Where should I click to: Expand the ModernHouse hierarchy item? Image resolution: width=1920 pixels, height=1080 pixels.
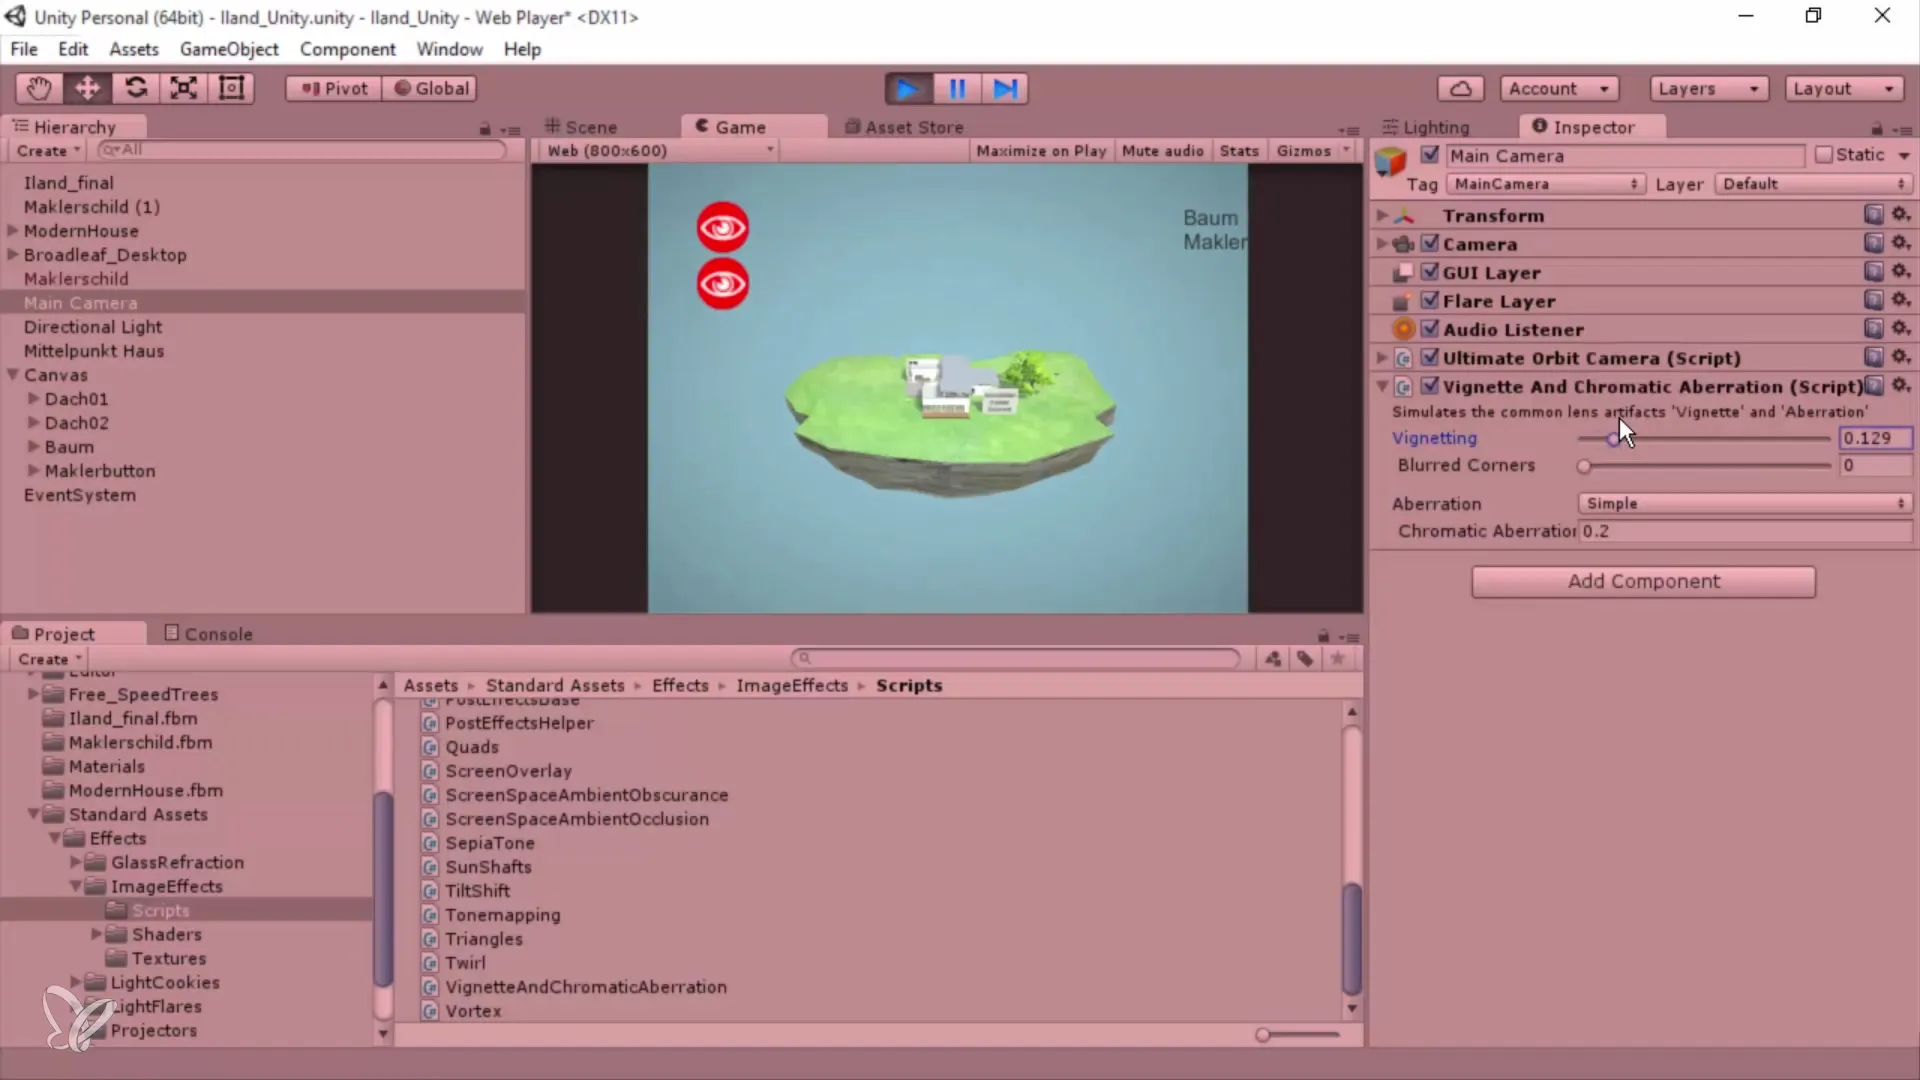pyautogui.click(x=13, y=230)
